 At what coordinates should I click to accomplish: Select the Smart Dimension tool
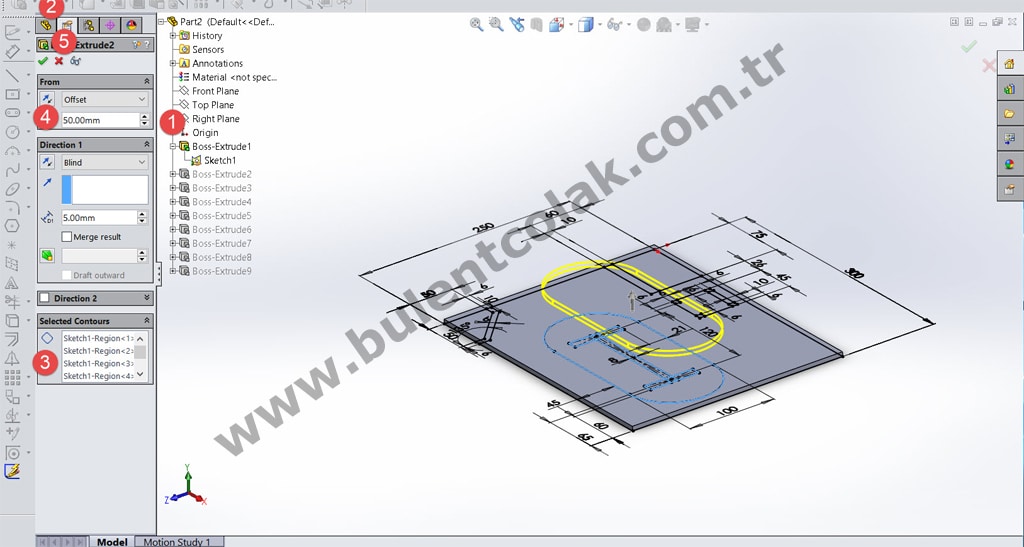point(12,51)
